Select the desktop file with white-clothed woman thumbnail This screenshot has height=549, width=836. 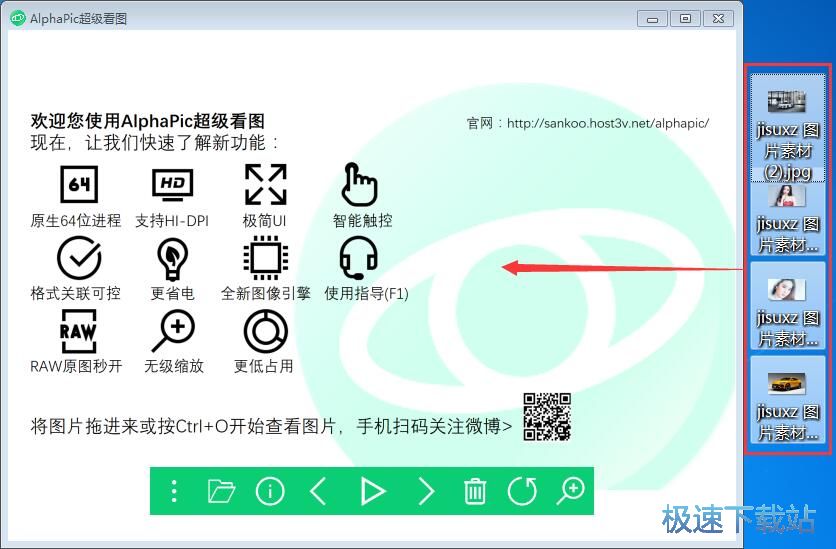787,305
